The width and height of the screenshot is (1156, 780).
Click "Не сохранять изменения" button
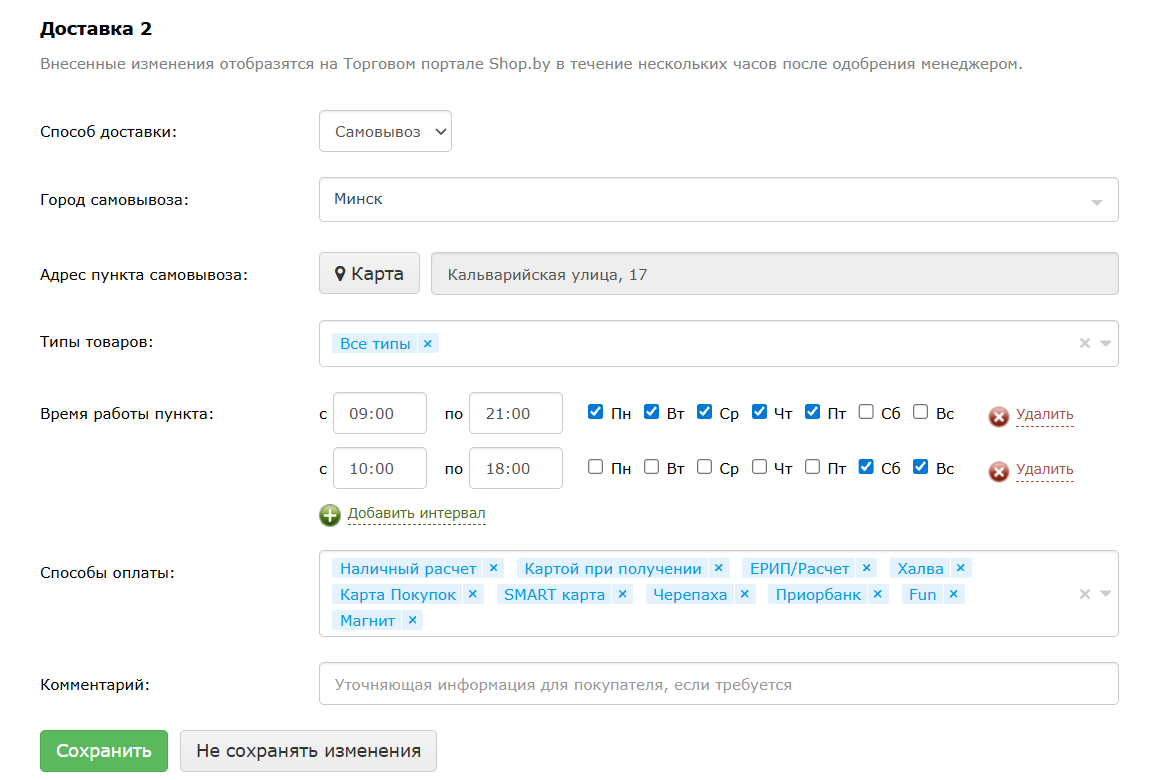pos(308,751)
